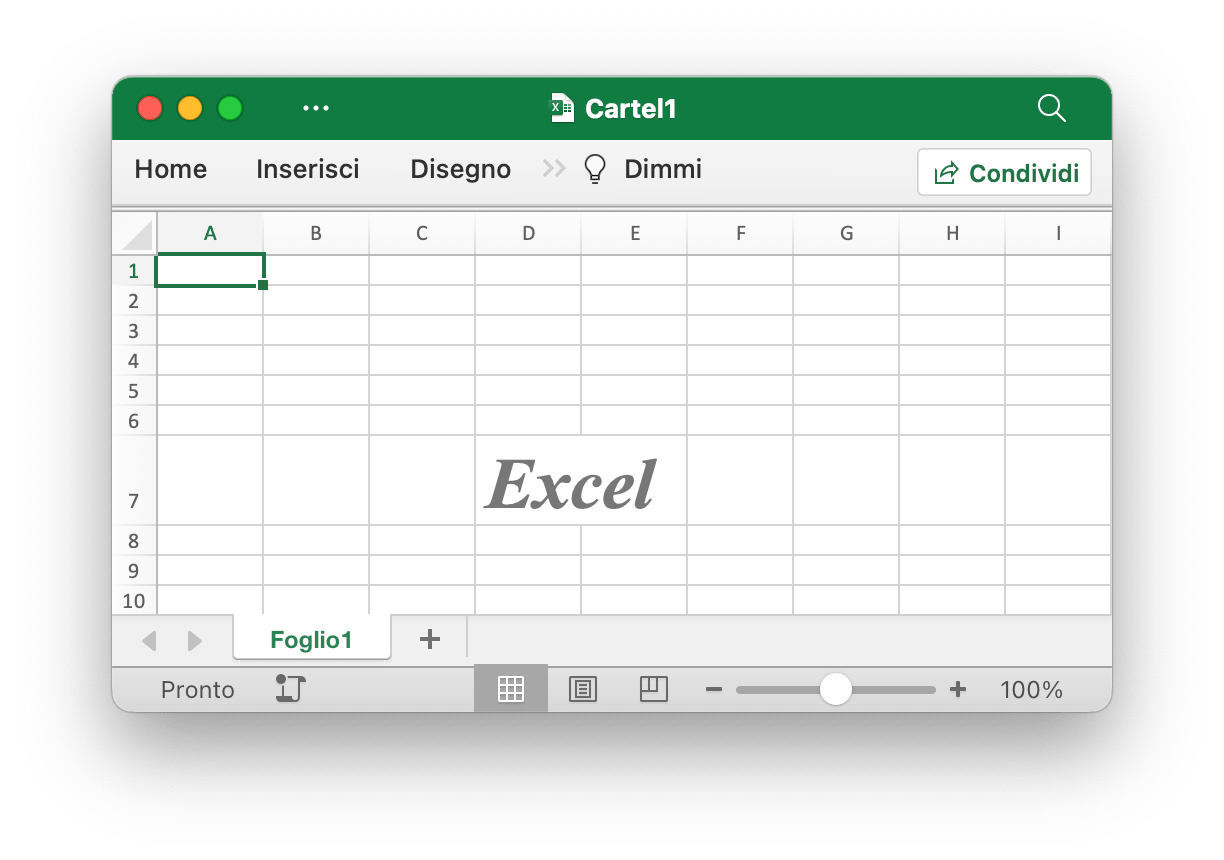Screen dimensions: 1224x860
Task: Select row 9 header
Action: (x=134, y=570)
